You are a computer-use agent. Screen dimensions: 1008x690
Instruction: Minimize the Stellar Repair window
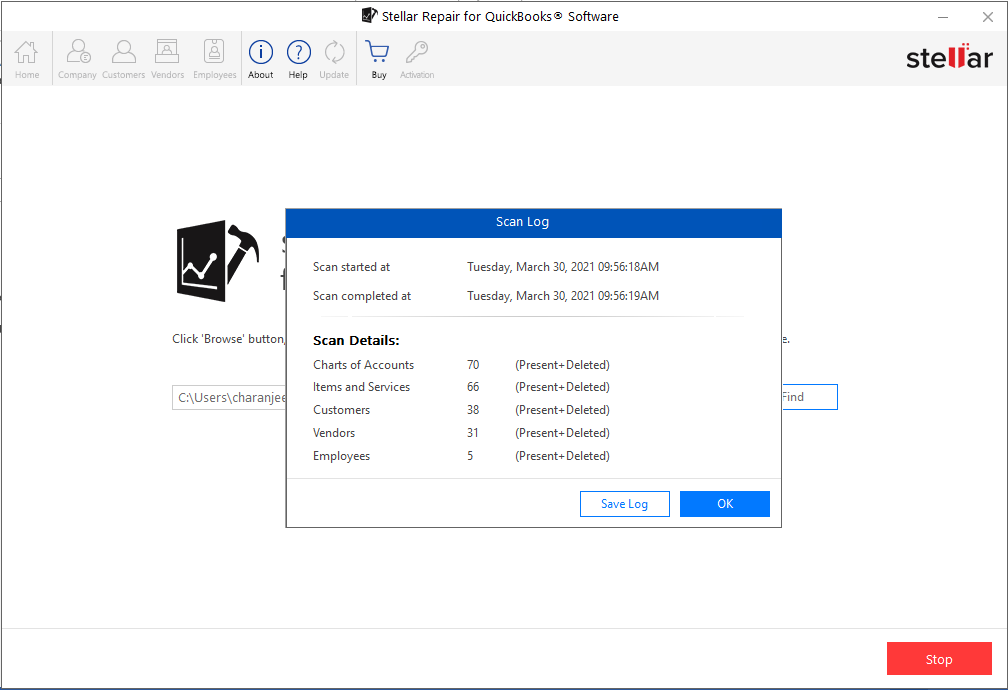(942, 17)
